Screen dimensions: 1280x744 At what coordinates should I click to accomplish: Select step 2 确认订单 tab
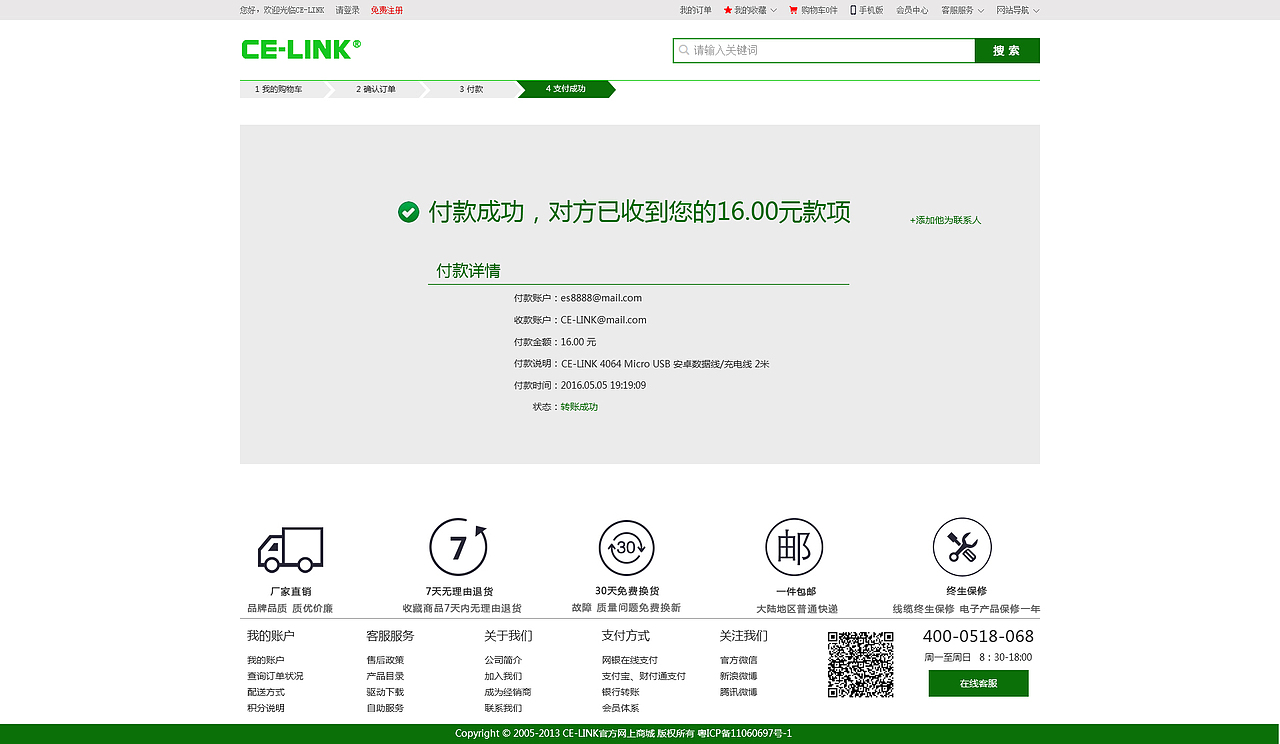pyautogui.click(x=377, y=89)
